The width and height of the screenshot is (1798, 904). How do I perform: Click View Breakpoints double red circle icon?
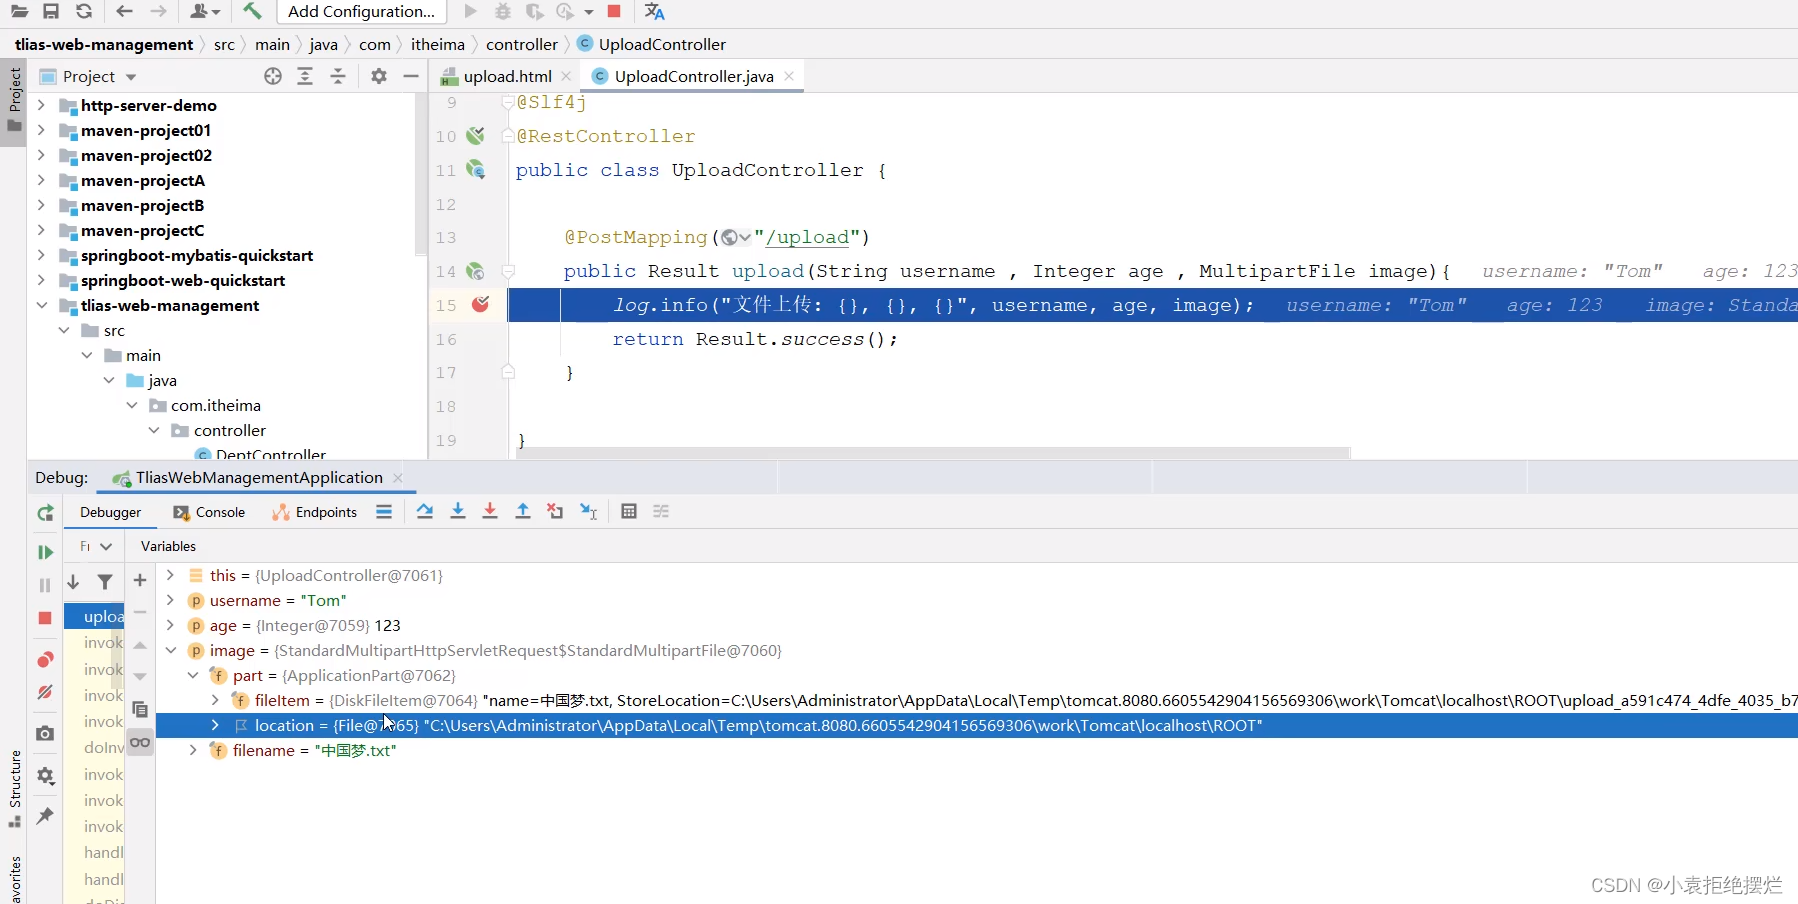click(x=45, y=660)
